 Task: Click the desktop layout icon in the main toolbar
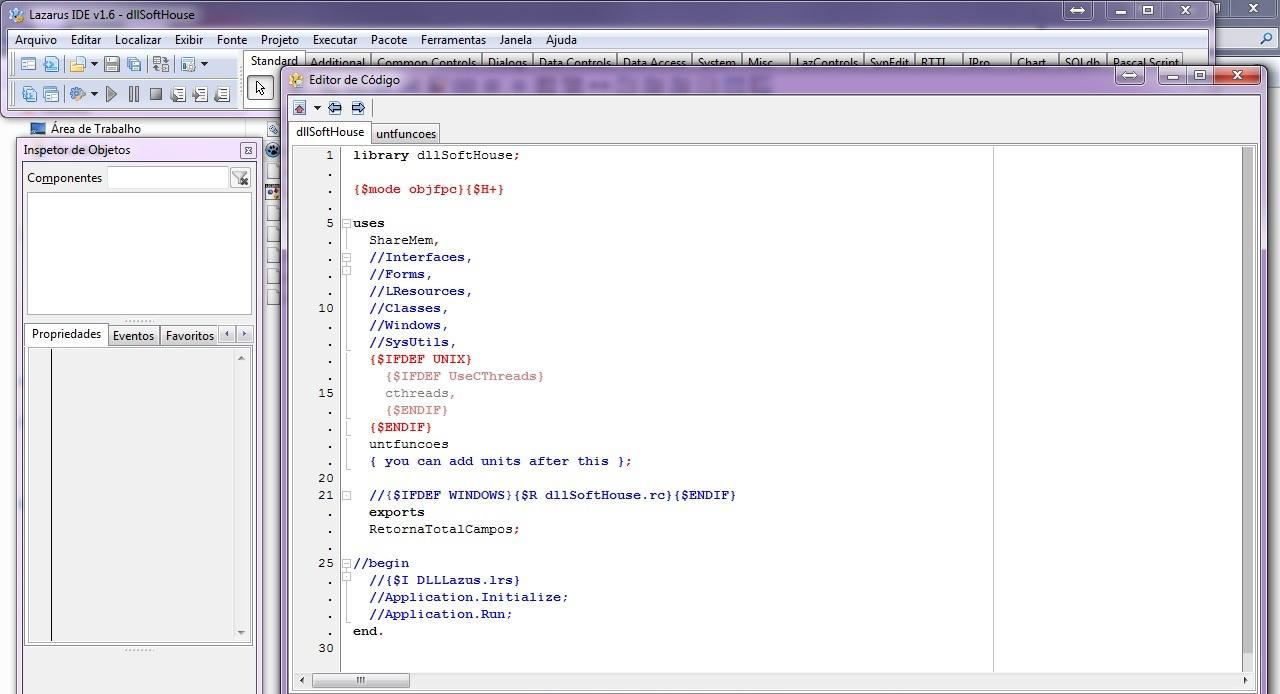coord(188,64)
